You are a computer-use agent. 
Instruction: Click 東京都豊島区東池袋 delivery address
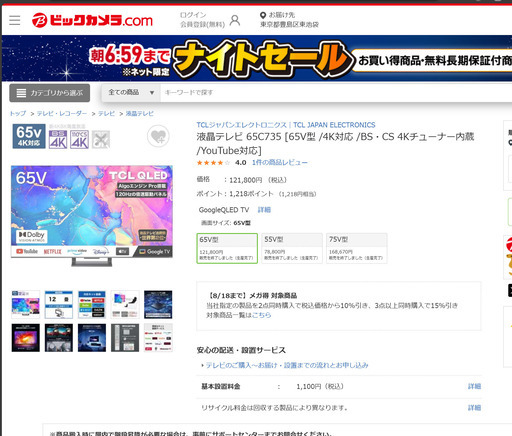pyautogui.click(x=289, y=24)
